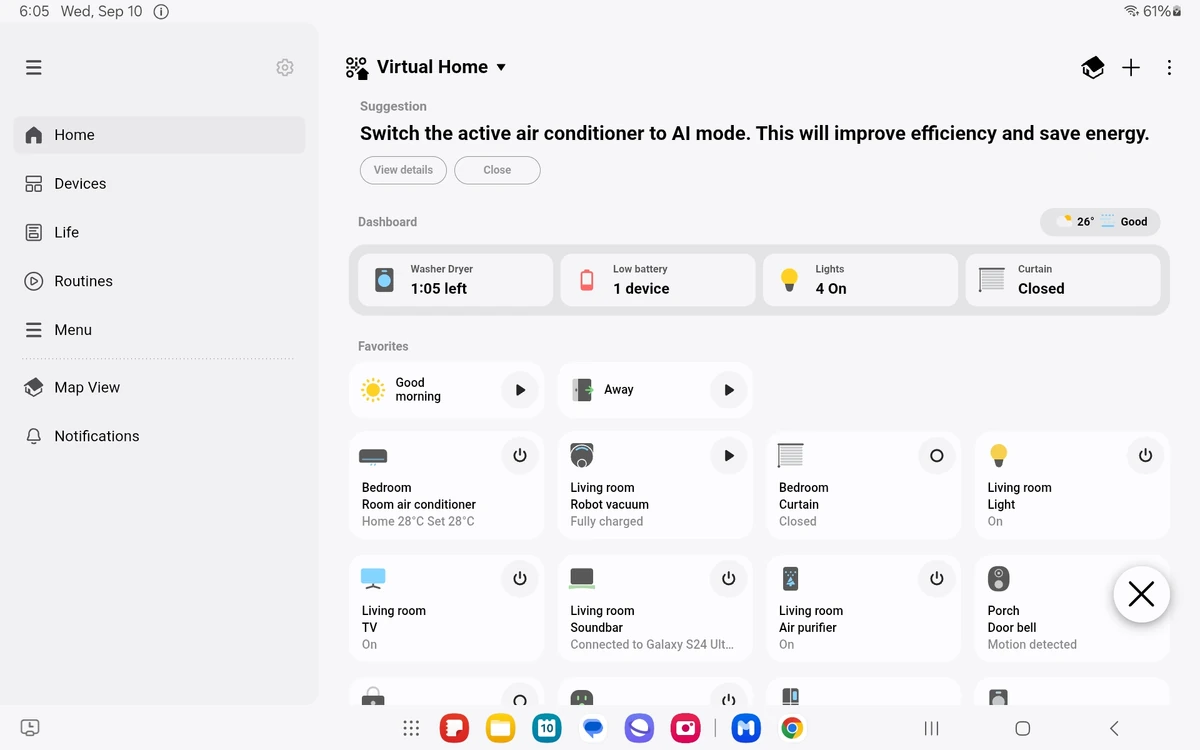
Task: Open the three-dot overflow menu
Action: click(x=1168, y=67)
